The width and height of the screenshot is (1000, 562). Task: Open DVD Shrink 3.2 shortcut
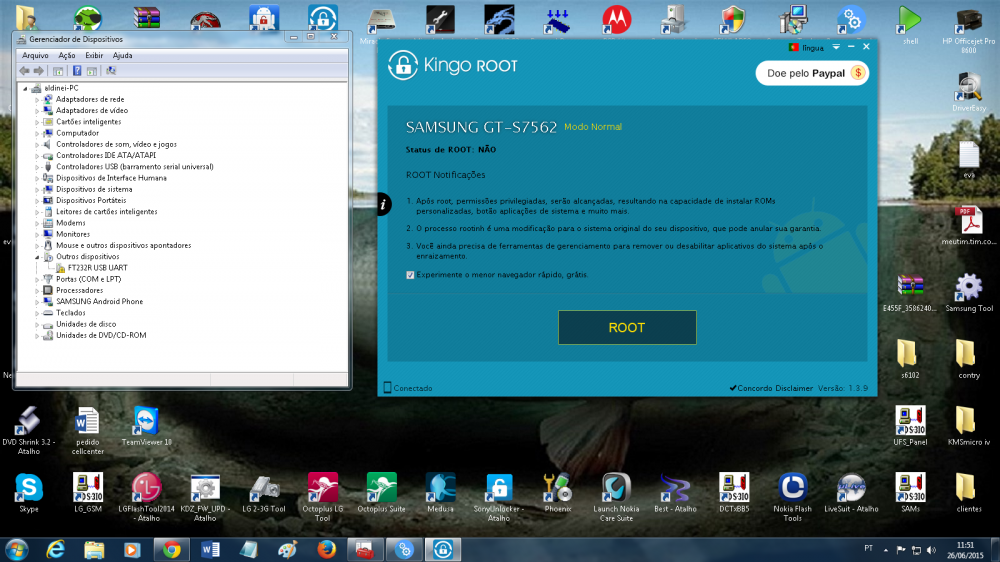click(x=29, y=431)
